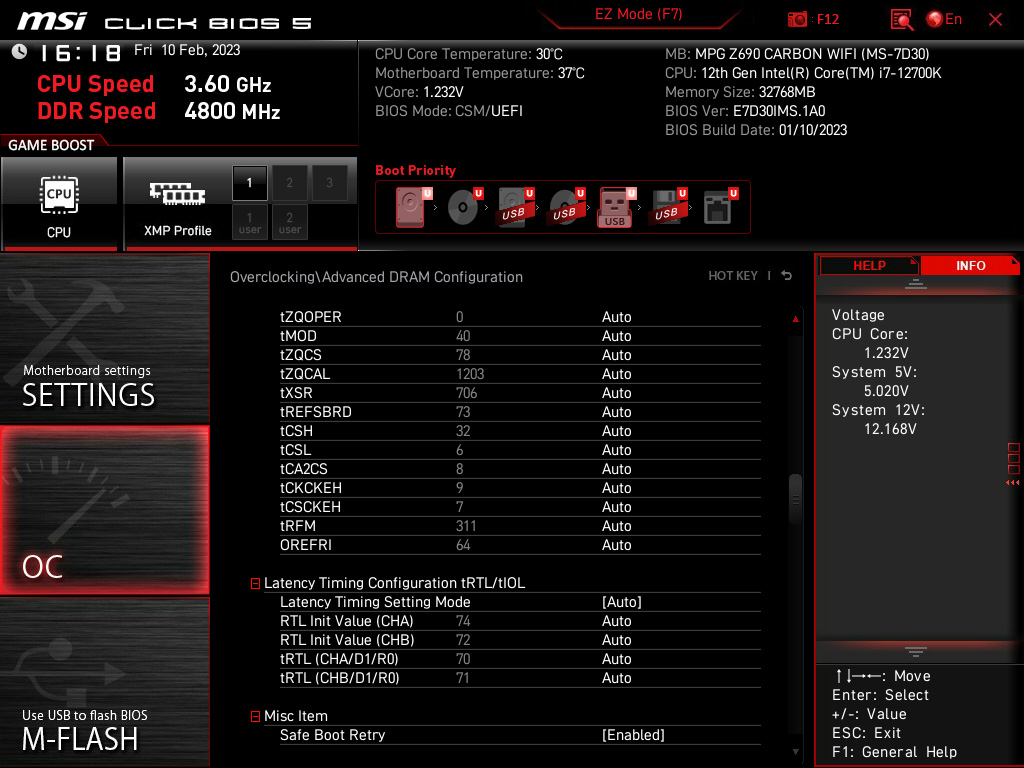Grab the settings list scrollbar thumb

click(x=795, y=499)
